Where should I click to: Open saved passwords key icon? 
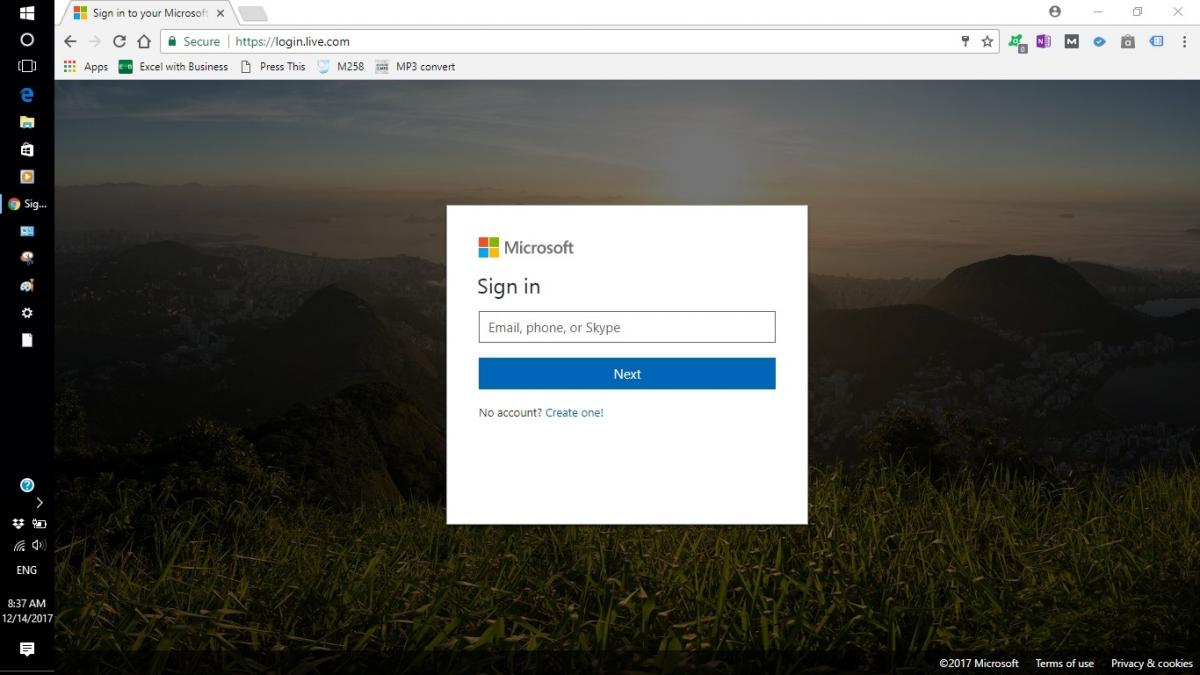(965, 41)
